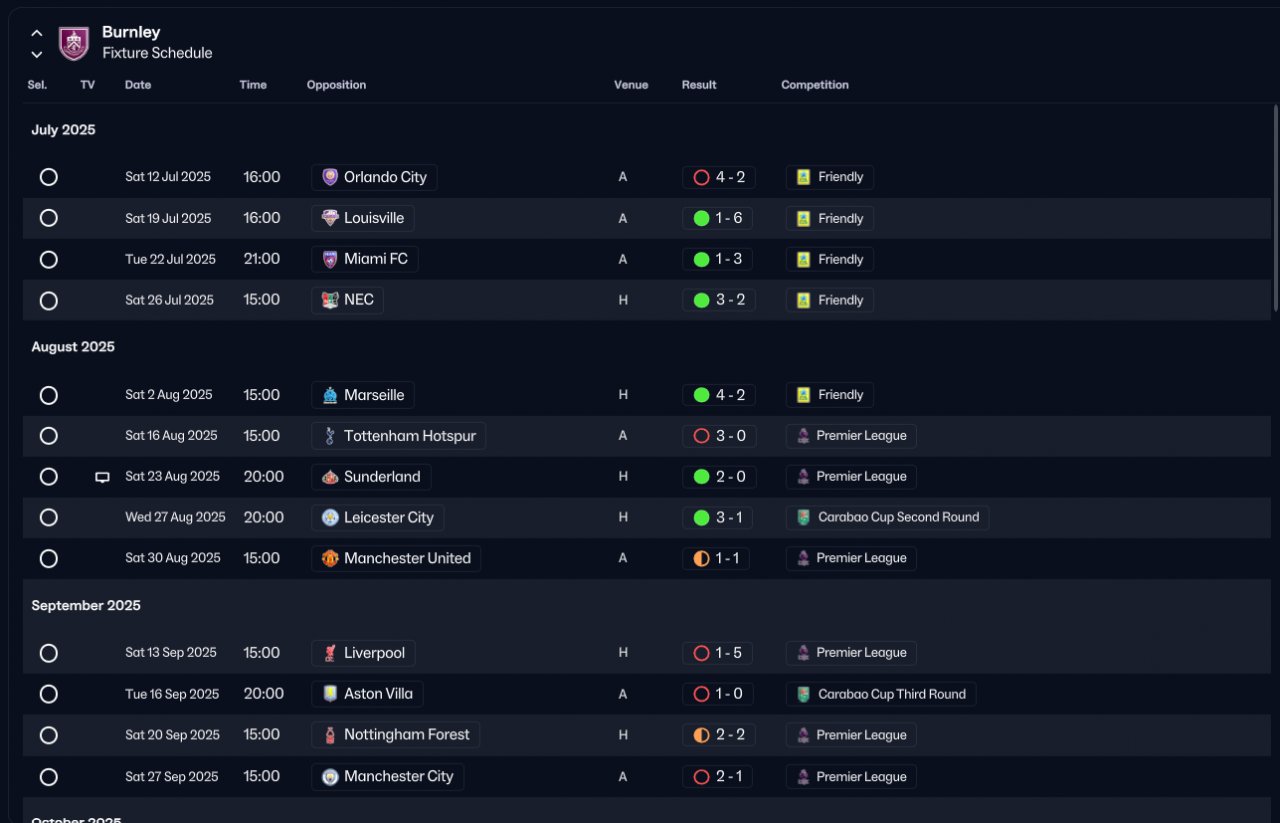Click the Orlando City club badge
This screenshot has width=1280, height=823.
330,177
